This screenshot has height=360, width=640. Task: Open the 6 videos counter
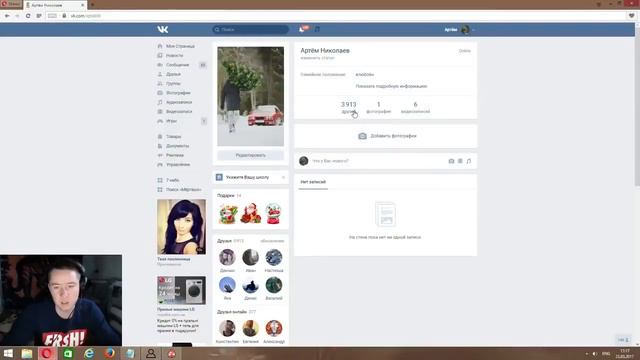(415, 107)
